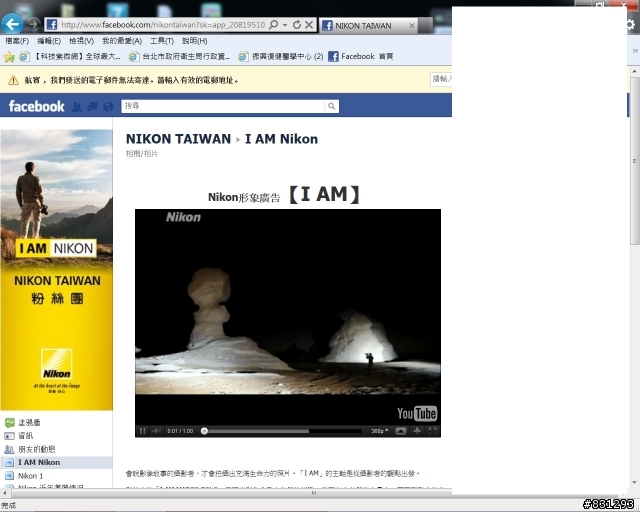The height and width of the screenshot is (512, 640).
Task: Open the address bar autocomplete dropdown arrow
Action: coord(285,25)
